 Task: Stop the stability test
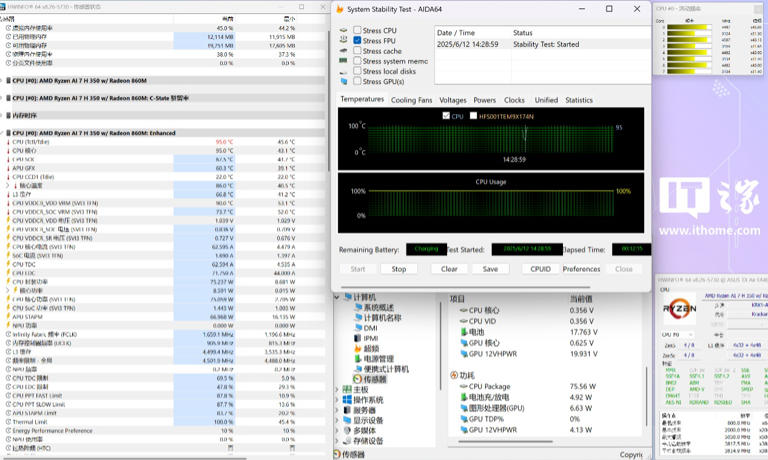pyautogui.click(x=398, y=269)
